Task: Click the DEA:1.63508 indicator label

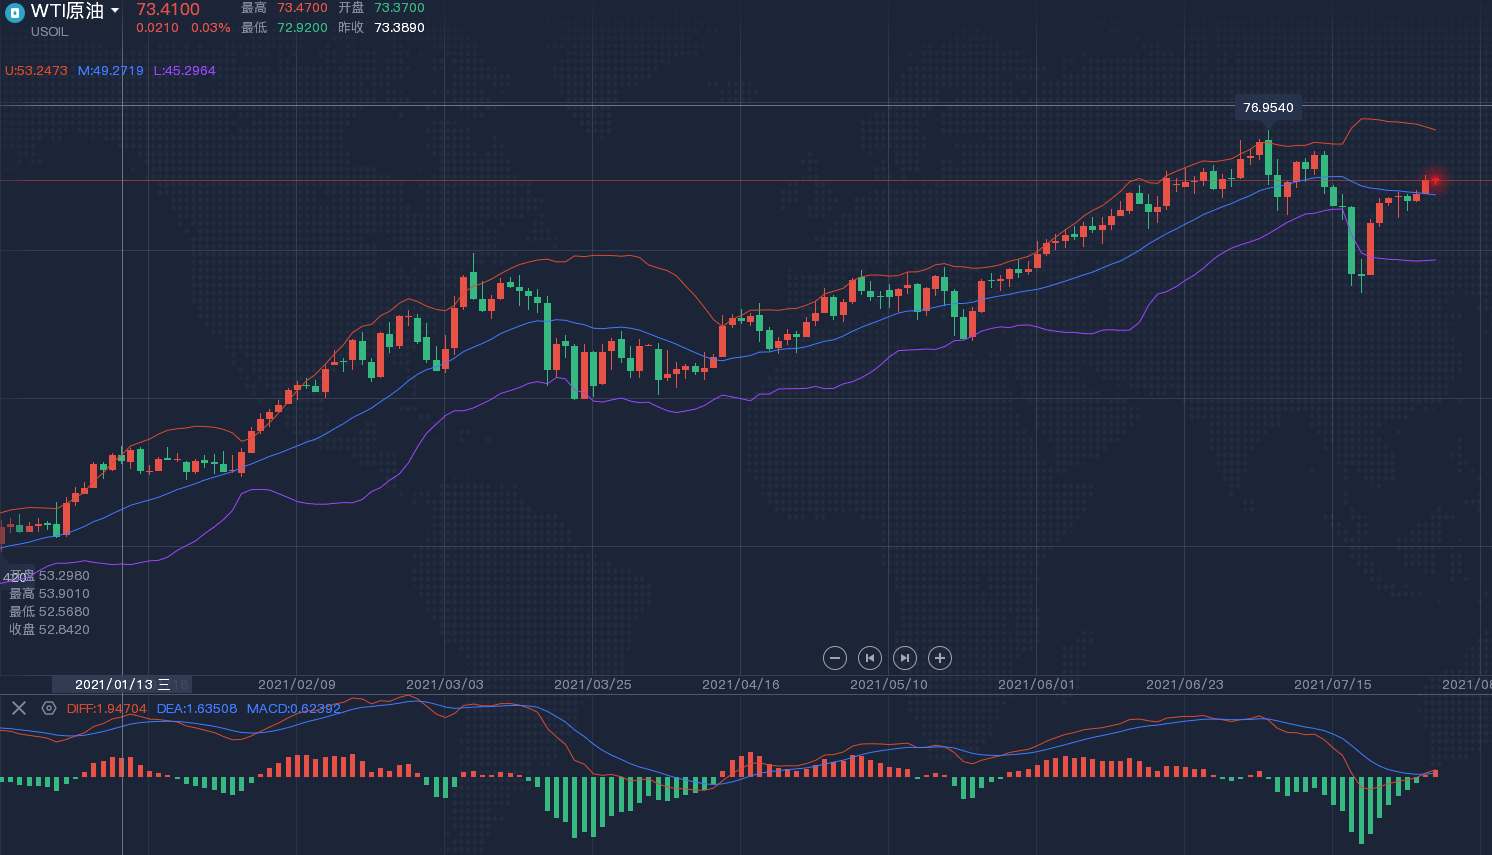Action: [197, 709]
